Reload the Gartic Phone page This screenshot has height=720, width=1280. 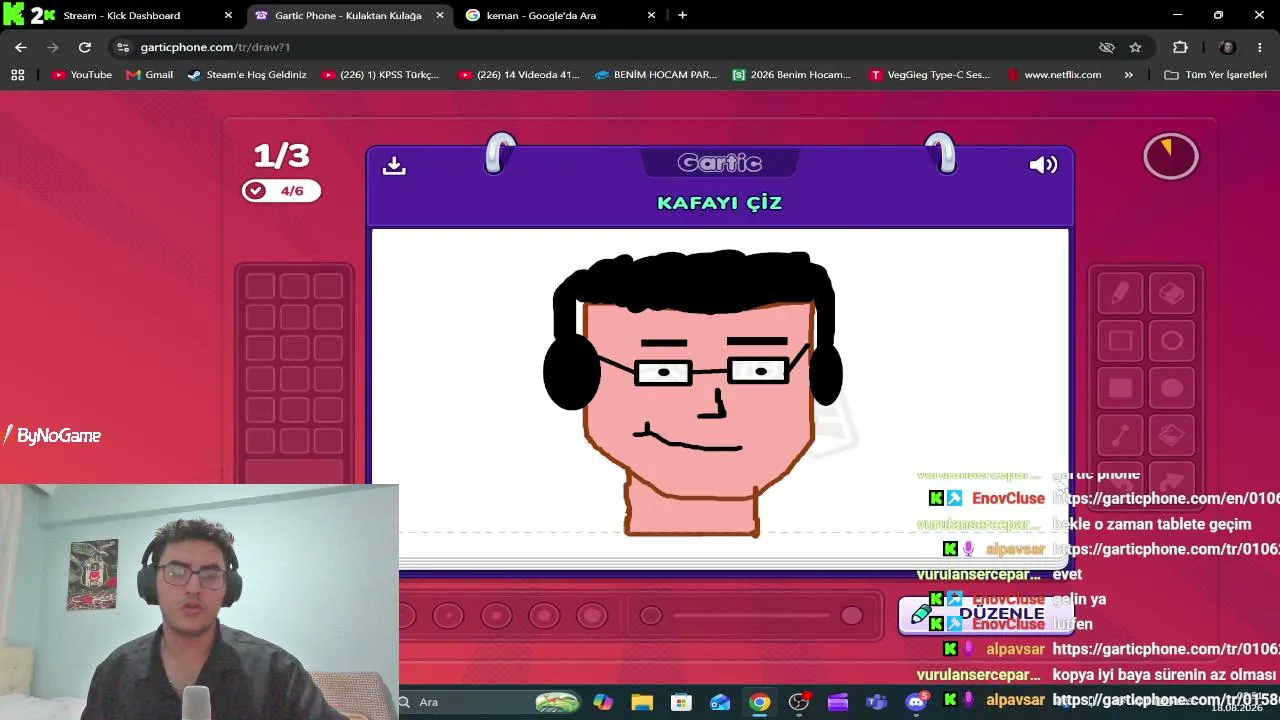(x=85, y=47)
